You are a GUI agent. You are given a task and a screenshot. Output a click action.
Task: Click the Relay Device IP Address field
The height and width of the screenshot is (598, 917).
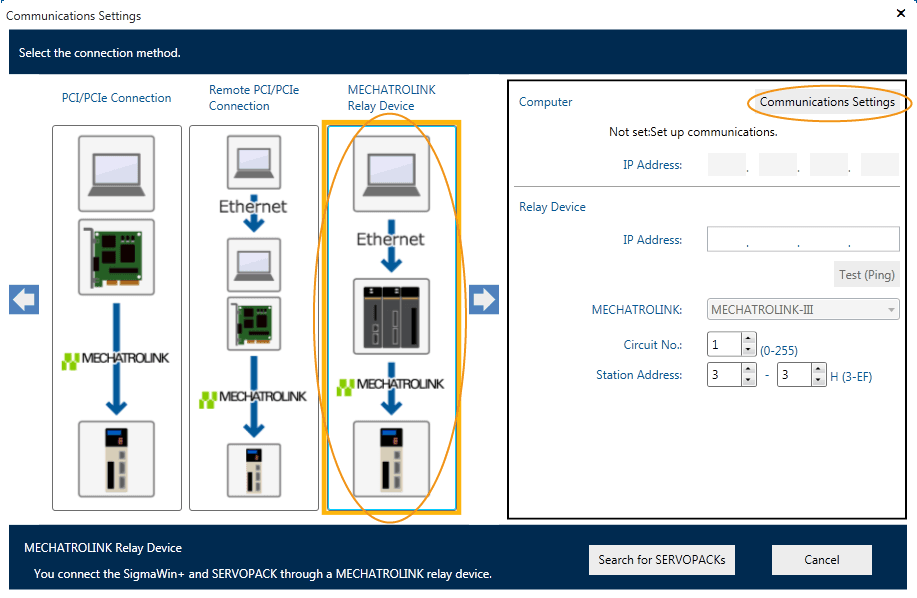tap(803, 240)
